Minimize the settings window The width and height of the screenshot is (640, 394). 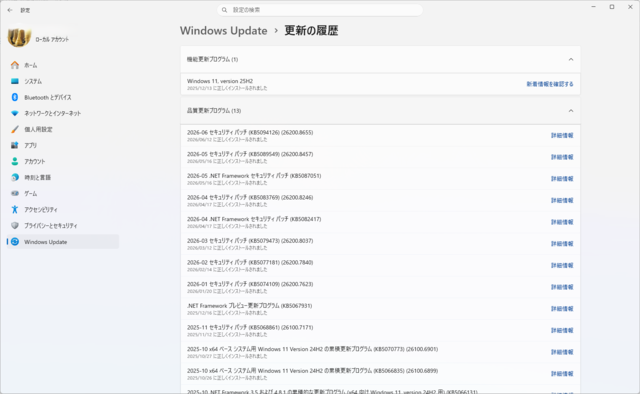[593, 7]
